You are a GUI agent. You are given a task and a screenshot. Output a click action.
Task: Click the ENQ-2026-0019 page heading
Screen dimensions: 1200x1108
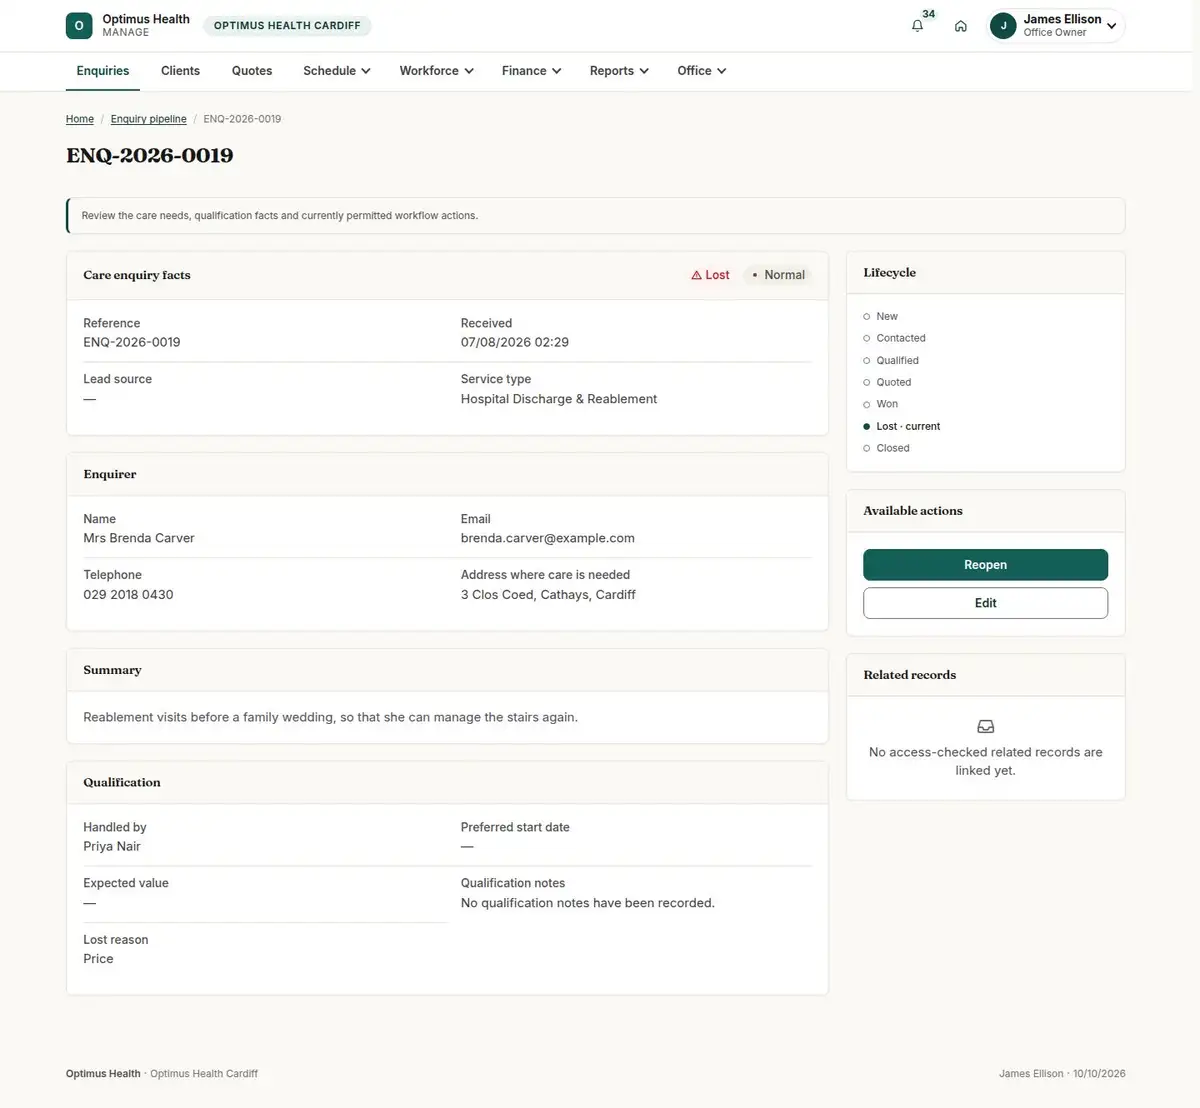[x=150, y=155]
